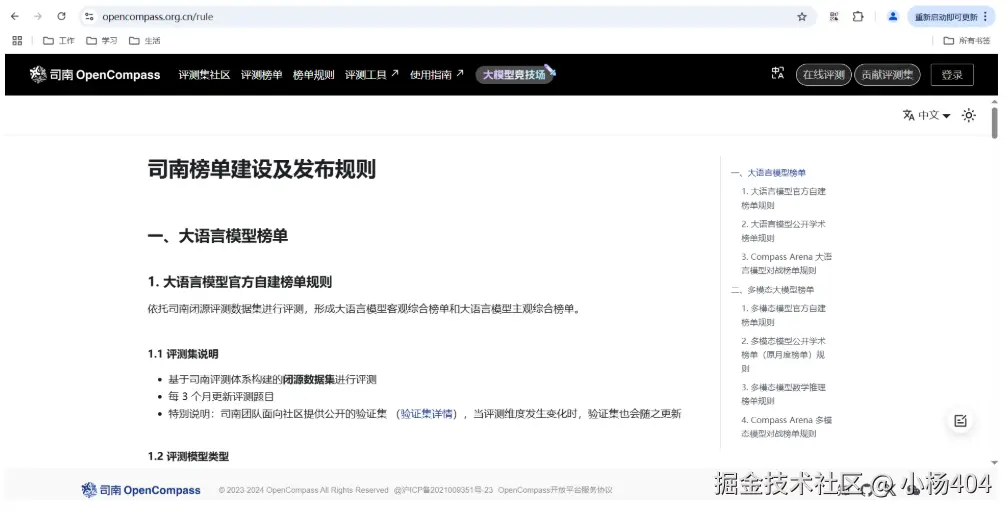
Task: Open 榜单规则 navigation item
Action: pos(313,75)
